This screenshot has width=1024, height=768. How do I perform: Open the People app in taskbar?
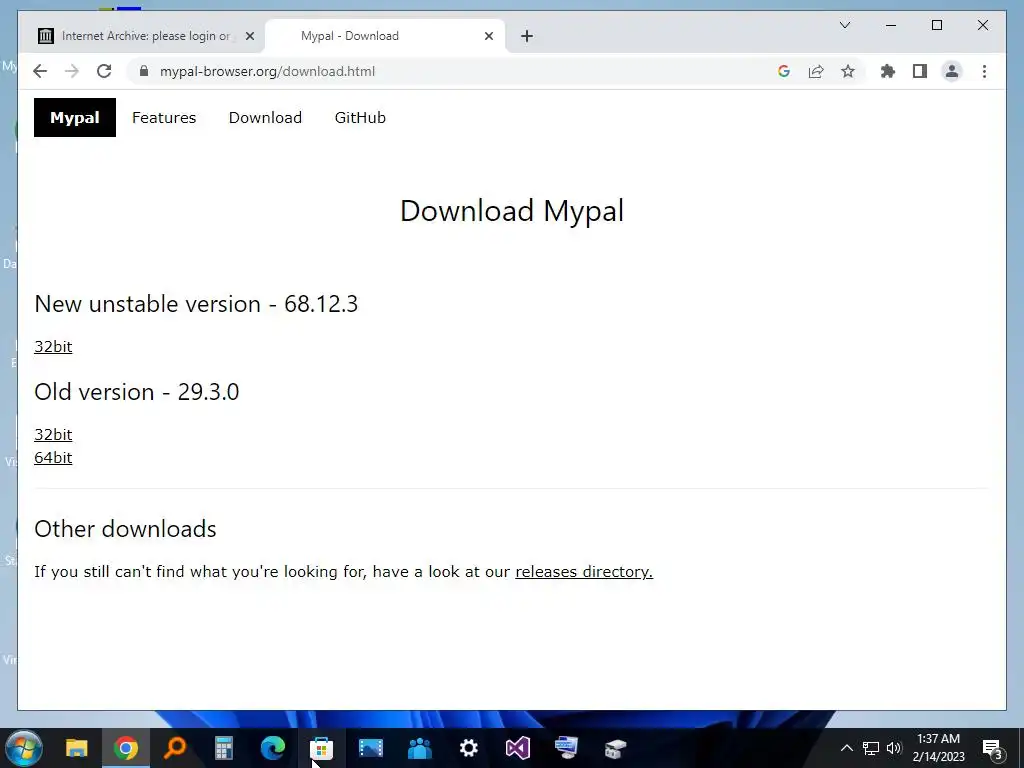tap(419, 748)
